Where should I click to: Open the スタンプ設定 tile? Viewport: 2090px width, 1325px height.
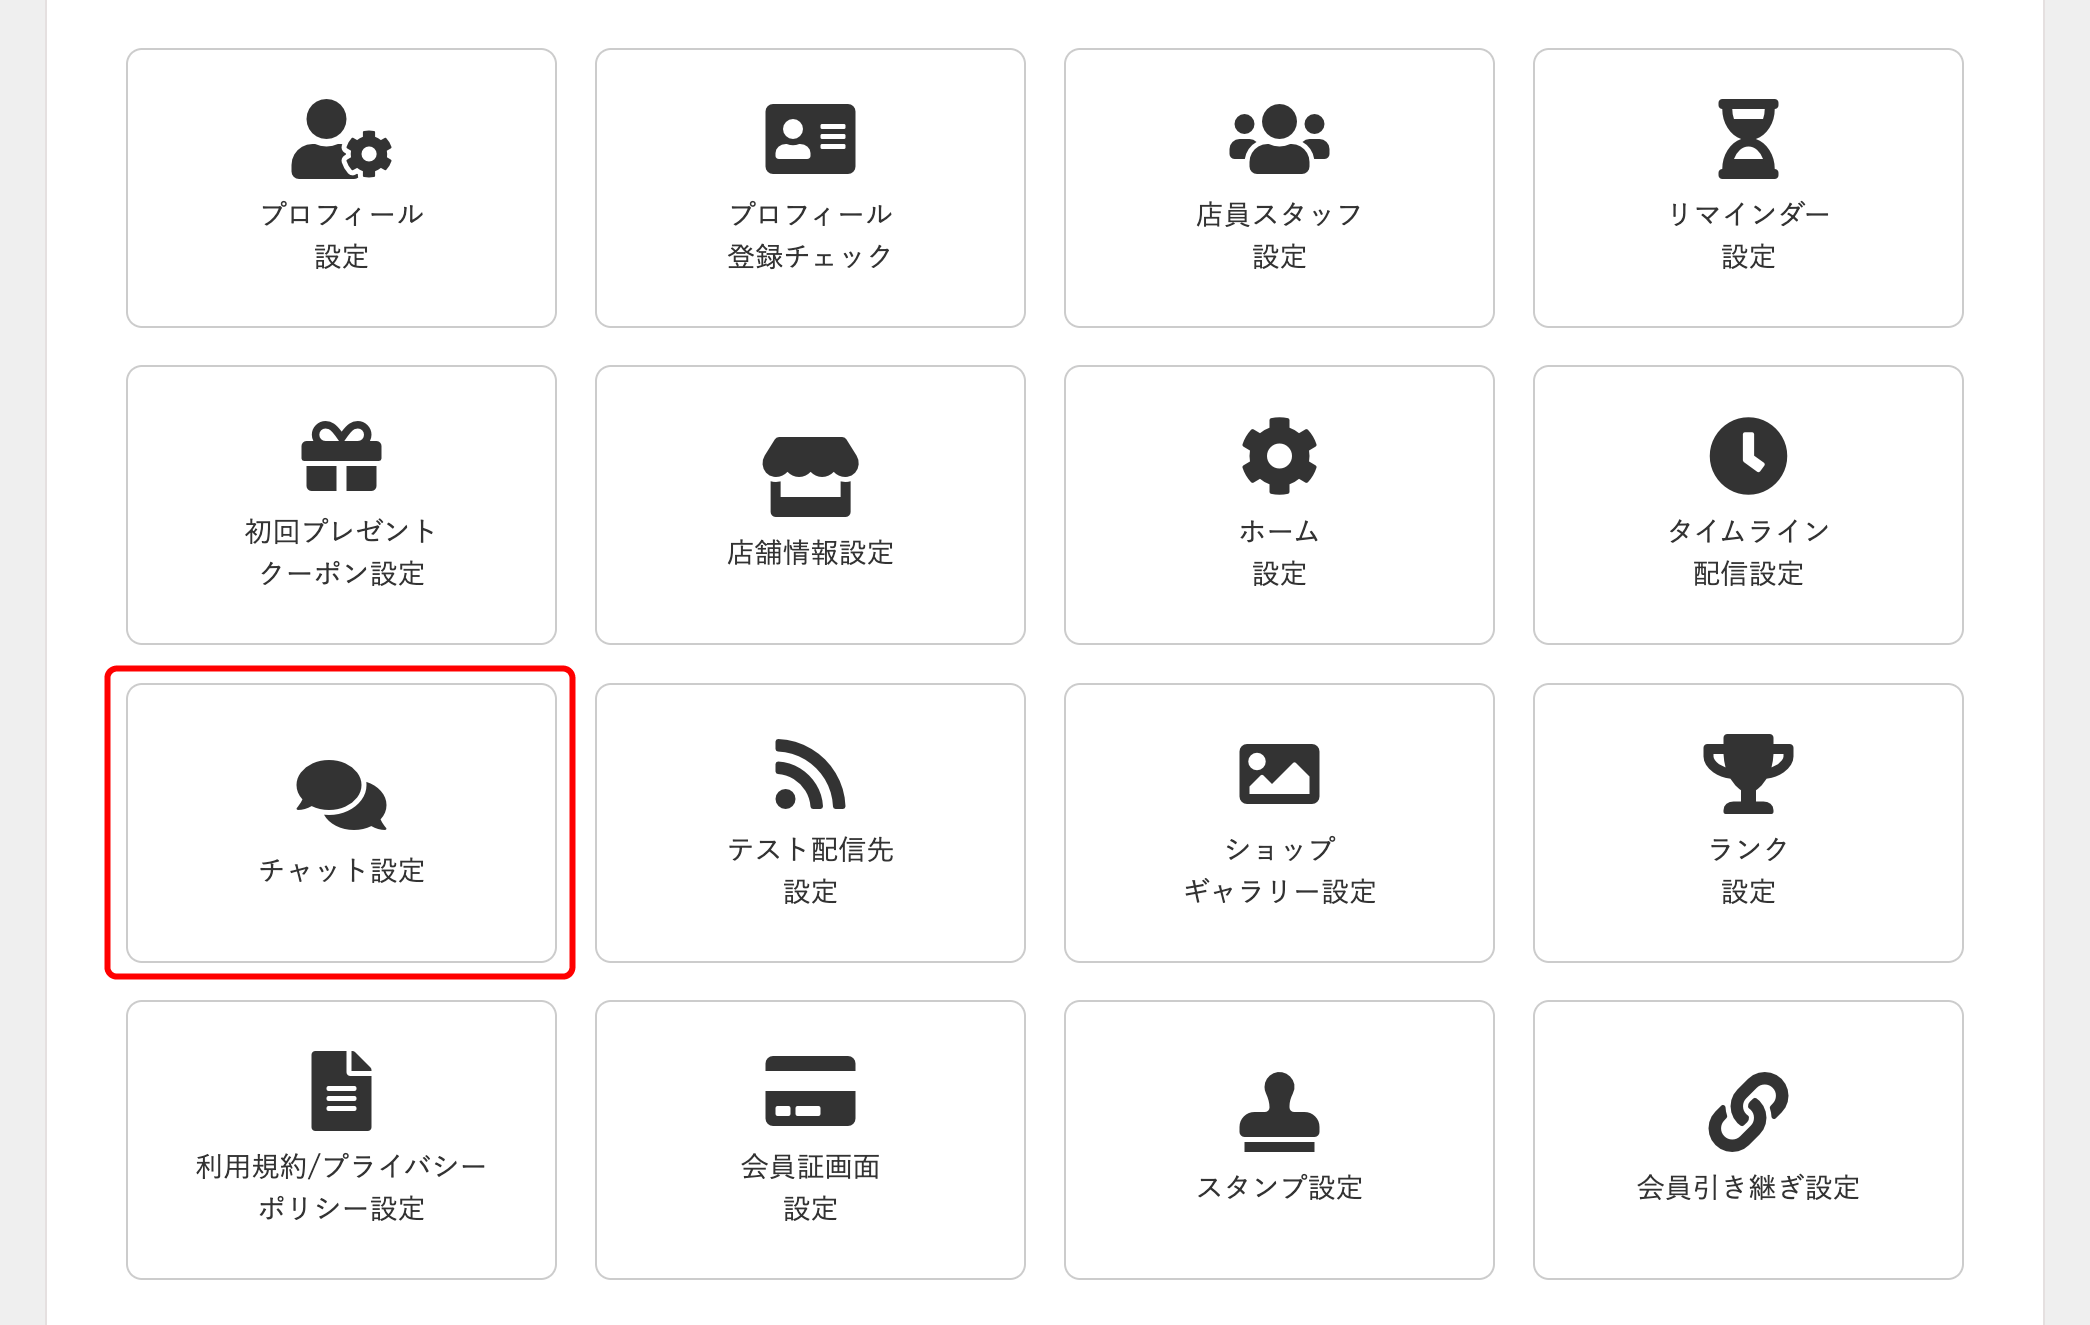[x=1278, y=1140]
